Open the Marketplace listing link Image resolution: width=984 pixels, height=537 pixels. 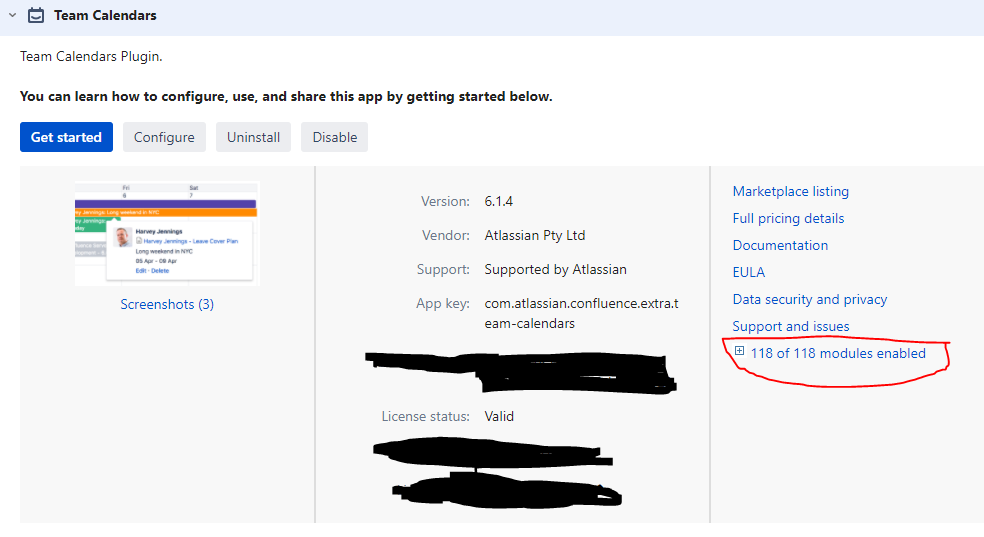tap(791, 191)
